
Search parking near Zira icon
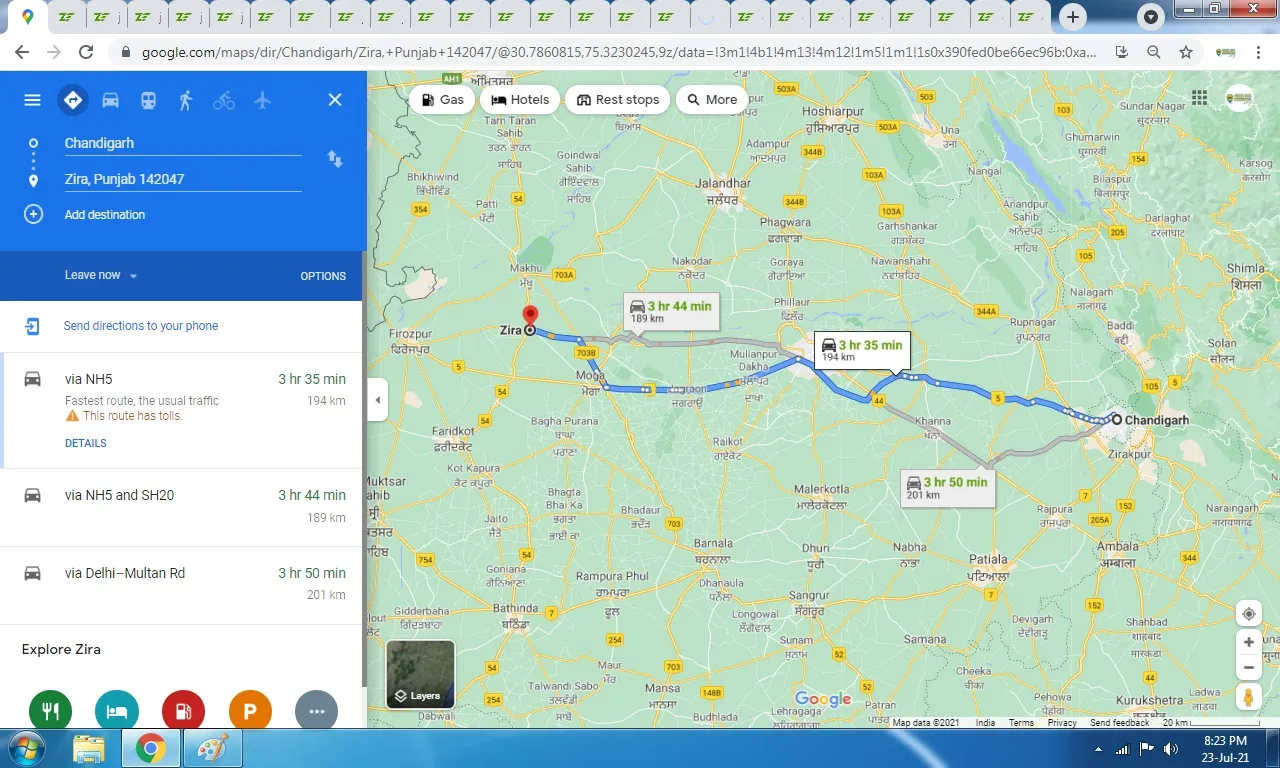coord(250,709)
